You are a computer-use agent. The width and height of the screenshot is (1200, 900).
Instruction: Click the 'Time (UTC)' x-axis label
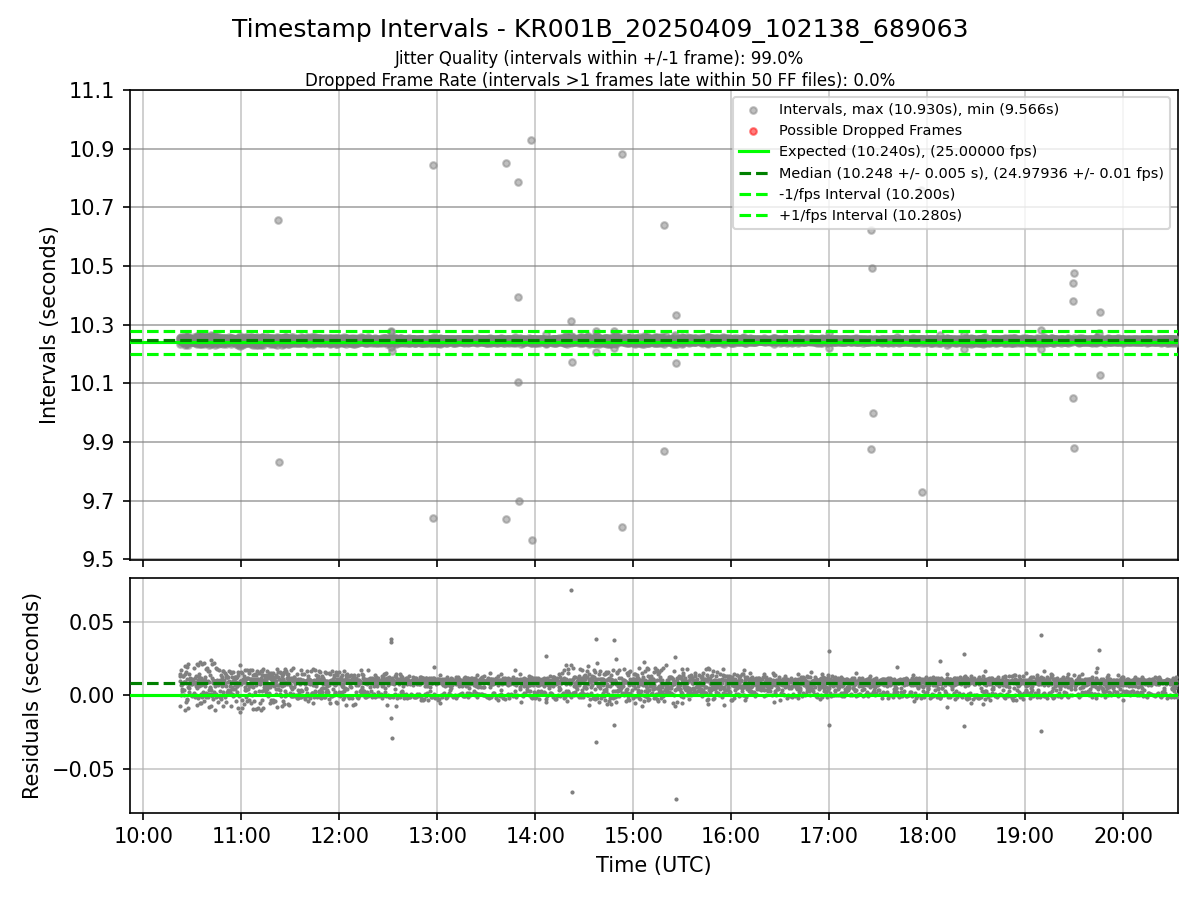(653, 865)
